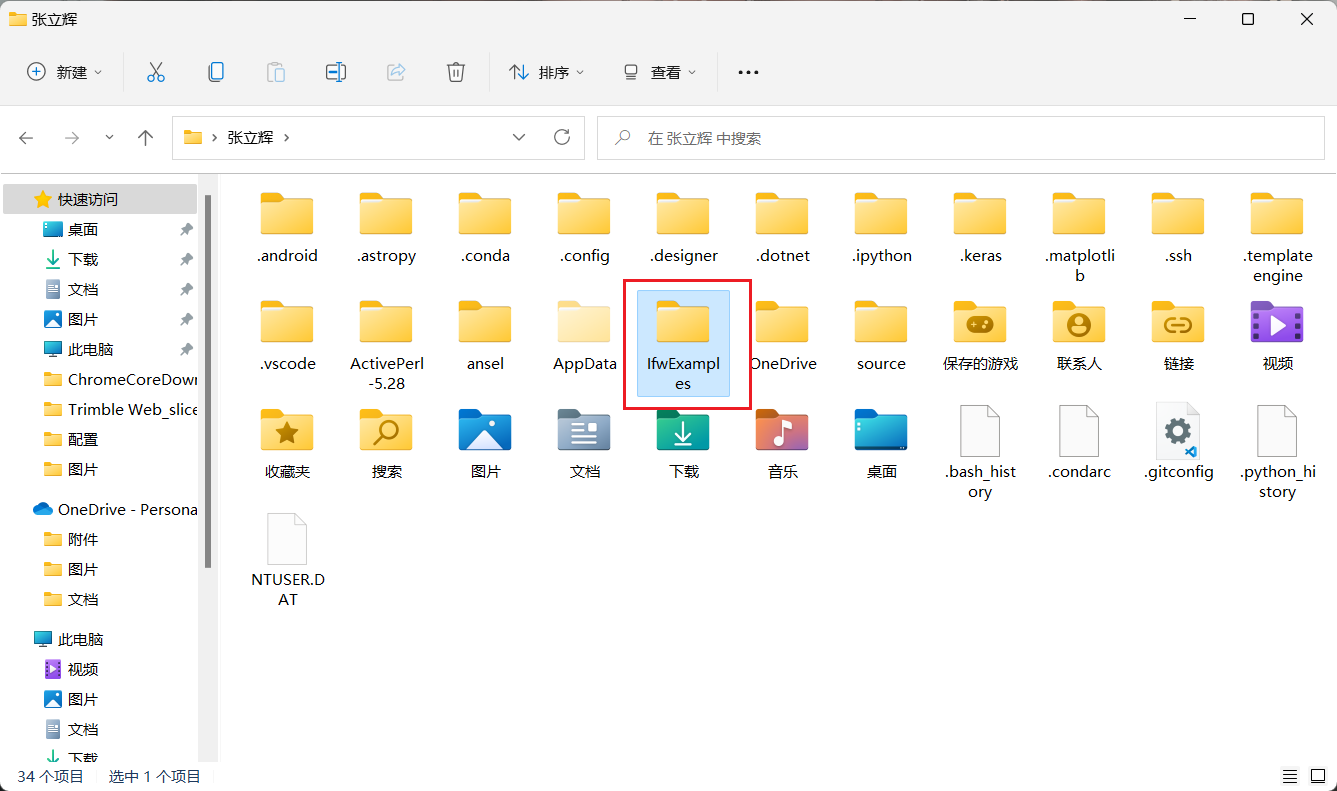Image resolution: width=1337 pixels, height=791 pixels.
Task: Click the Delete trash can icon
Action: [456, 72]
